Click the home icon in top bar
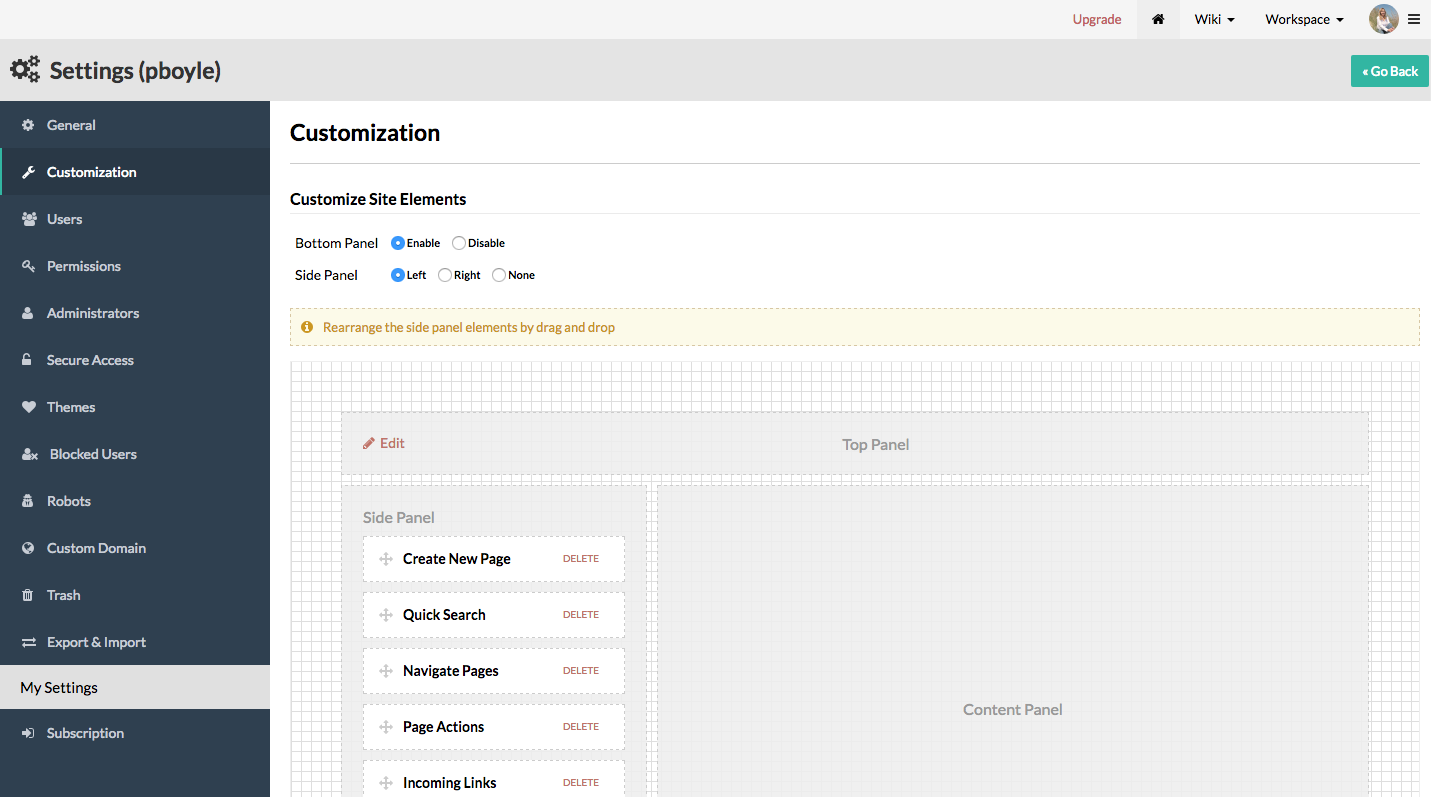This screenshot has width=1431, height=797. [x=1158, y=19]
